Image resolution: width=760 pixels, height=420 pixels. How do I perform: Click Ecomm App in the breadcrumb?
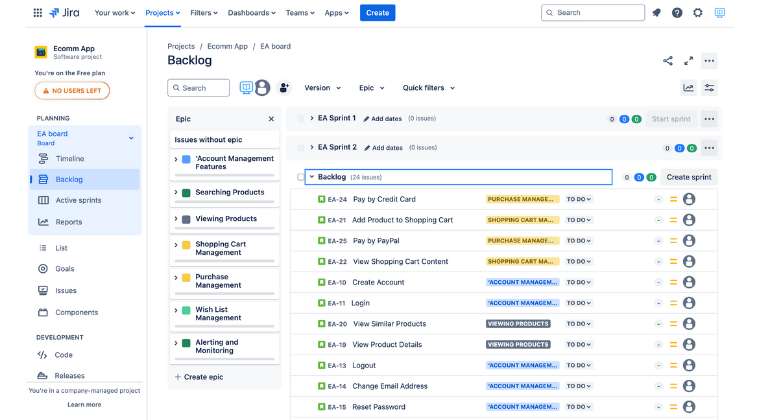click(x=227, y=46)
